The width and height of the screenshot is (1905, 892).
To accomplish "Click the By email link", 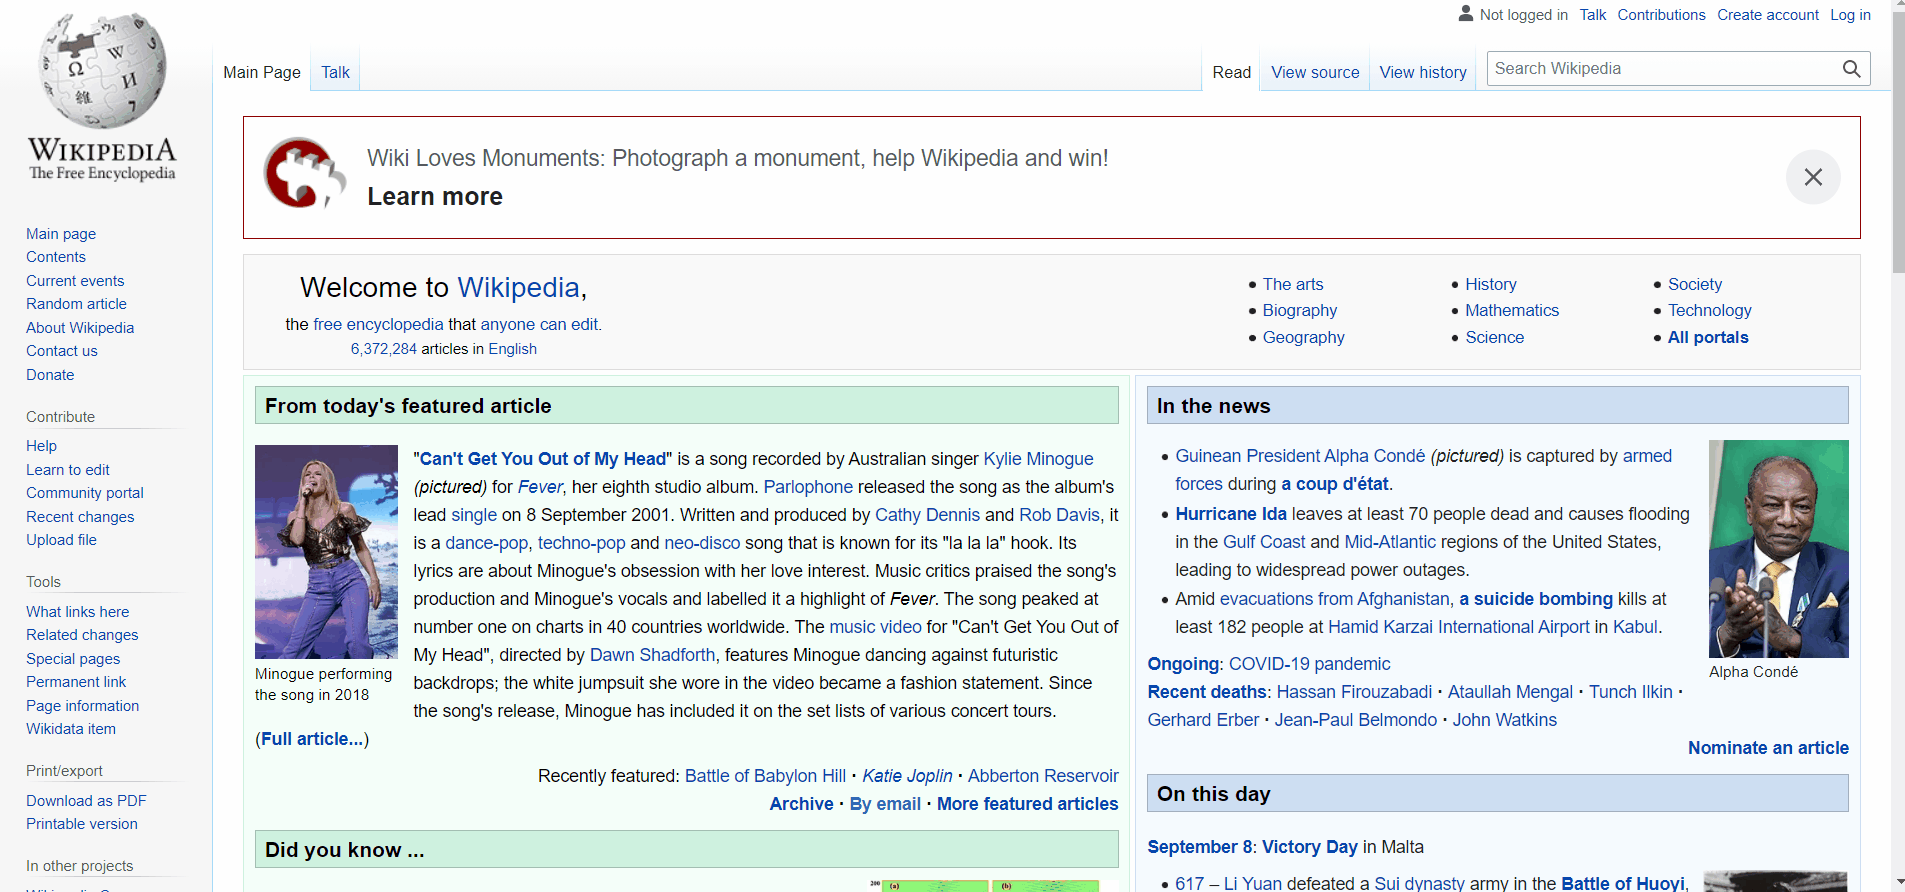I will (x=885, y=804).
